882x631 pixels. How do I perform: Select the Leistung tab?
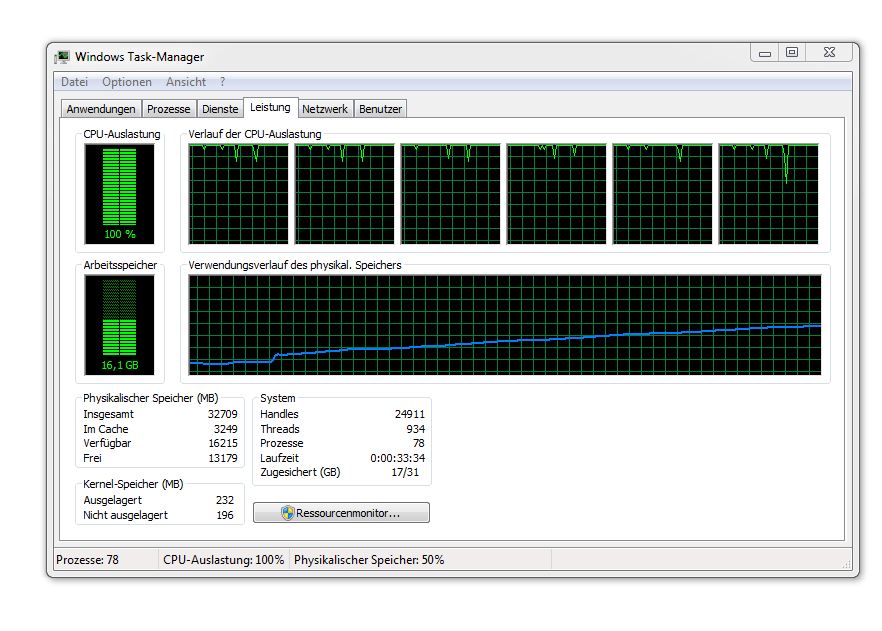coord(270,107)
